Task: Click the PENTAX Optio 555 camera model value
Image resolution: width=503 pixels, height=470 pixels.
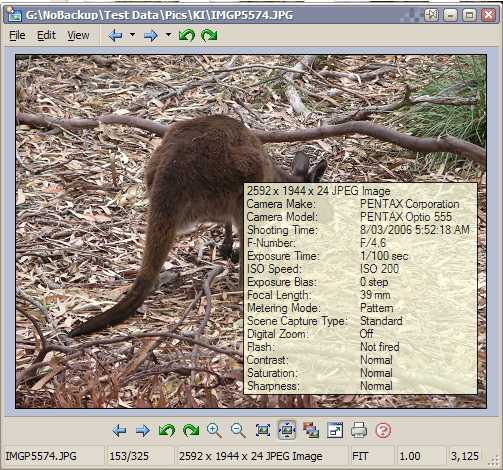Action: (x=406, y=217)
